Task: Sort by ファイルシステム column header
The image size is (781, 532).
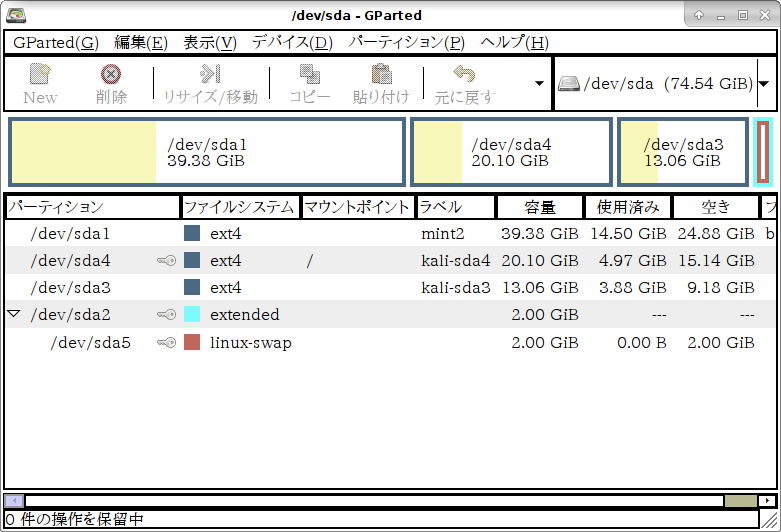Action: (x=241, y=207)
